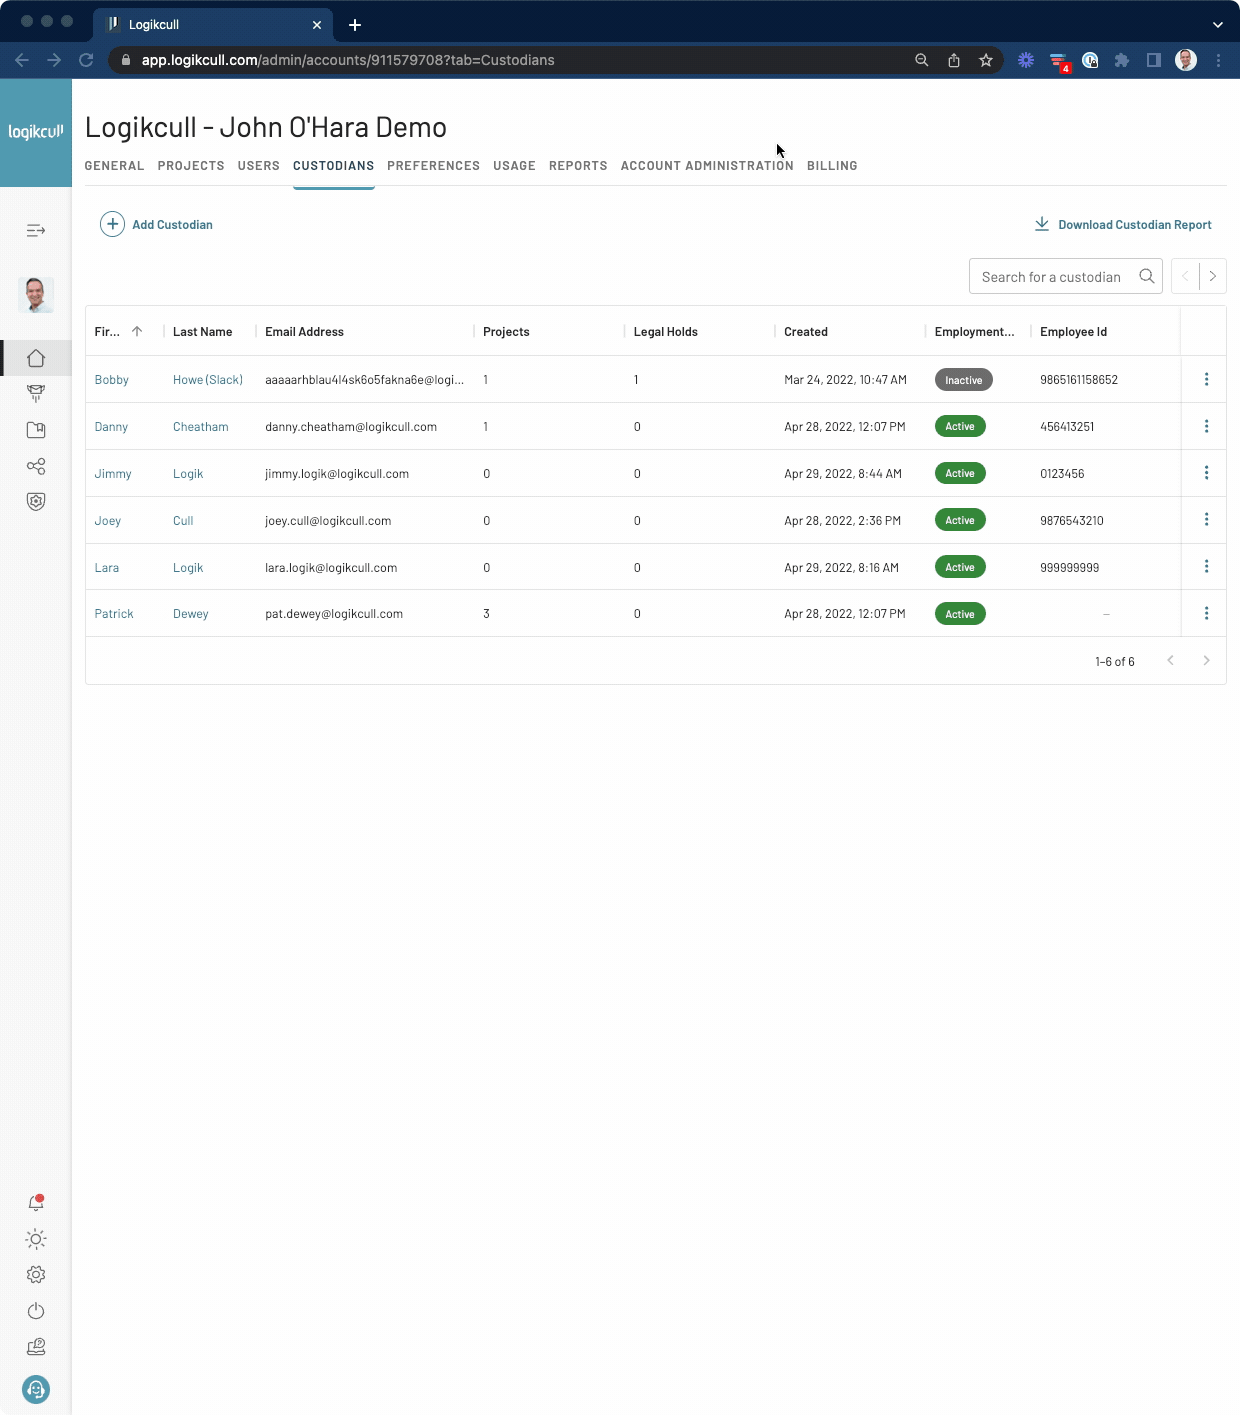This screenshot has height=1415, width=1240.
Task: Open notifications bell icon
Action: (x=36, y=1203)
